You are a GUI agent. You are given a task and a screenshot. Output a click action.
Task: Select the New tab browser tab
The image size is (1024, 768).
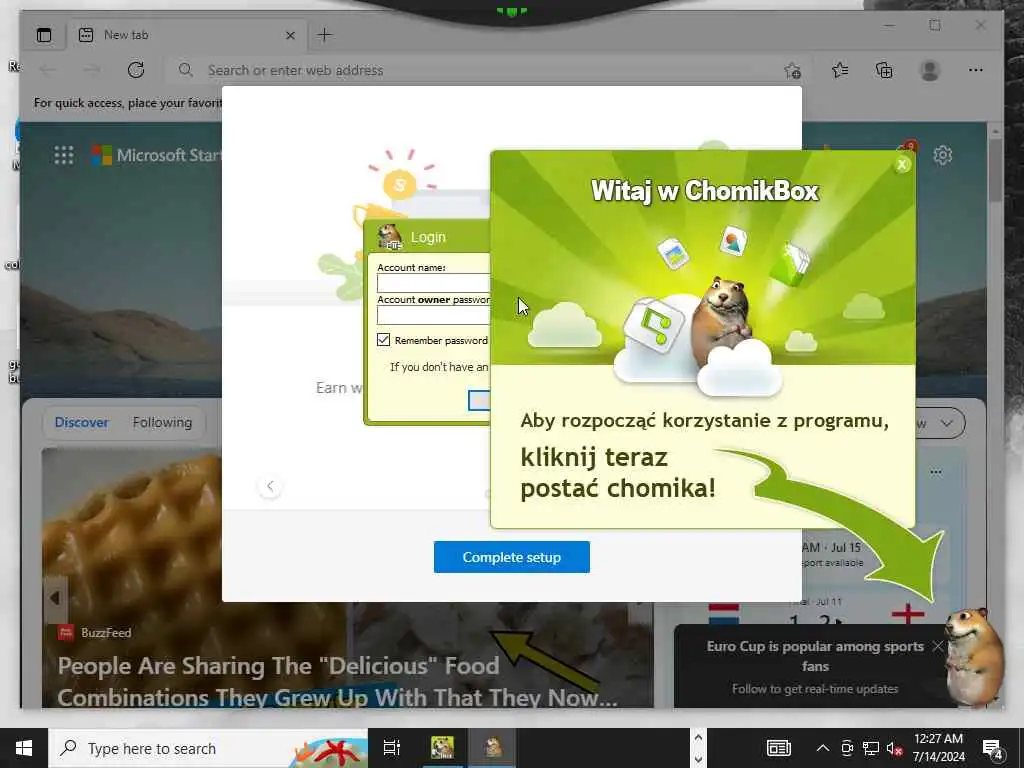pos(184,35)
